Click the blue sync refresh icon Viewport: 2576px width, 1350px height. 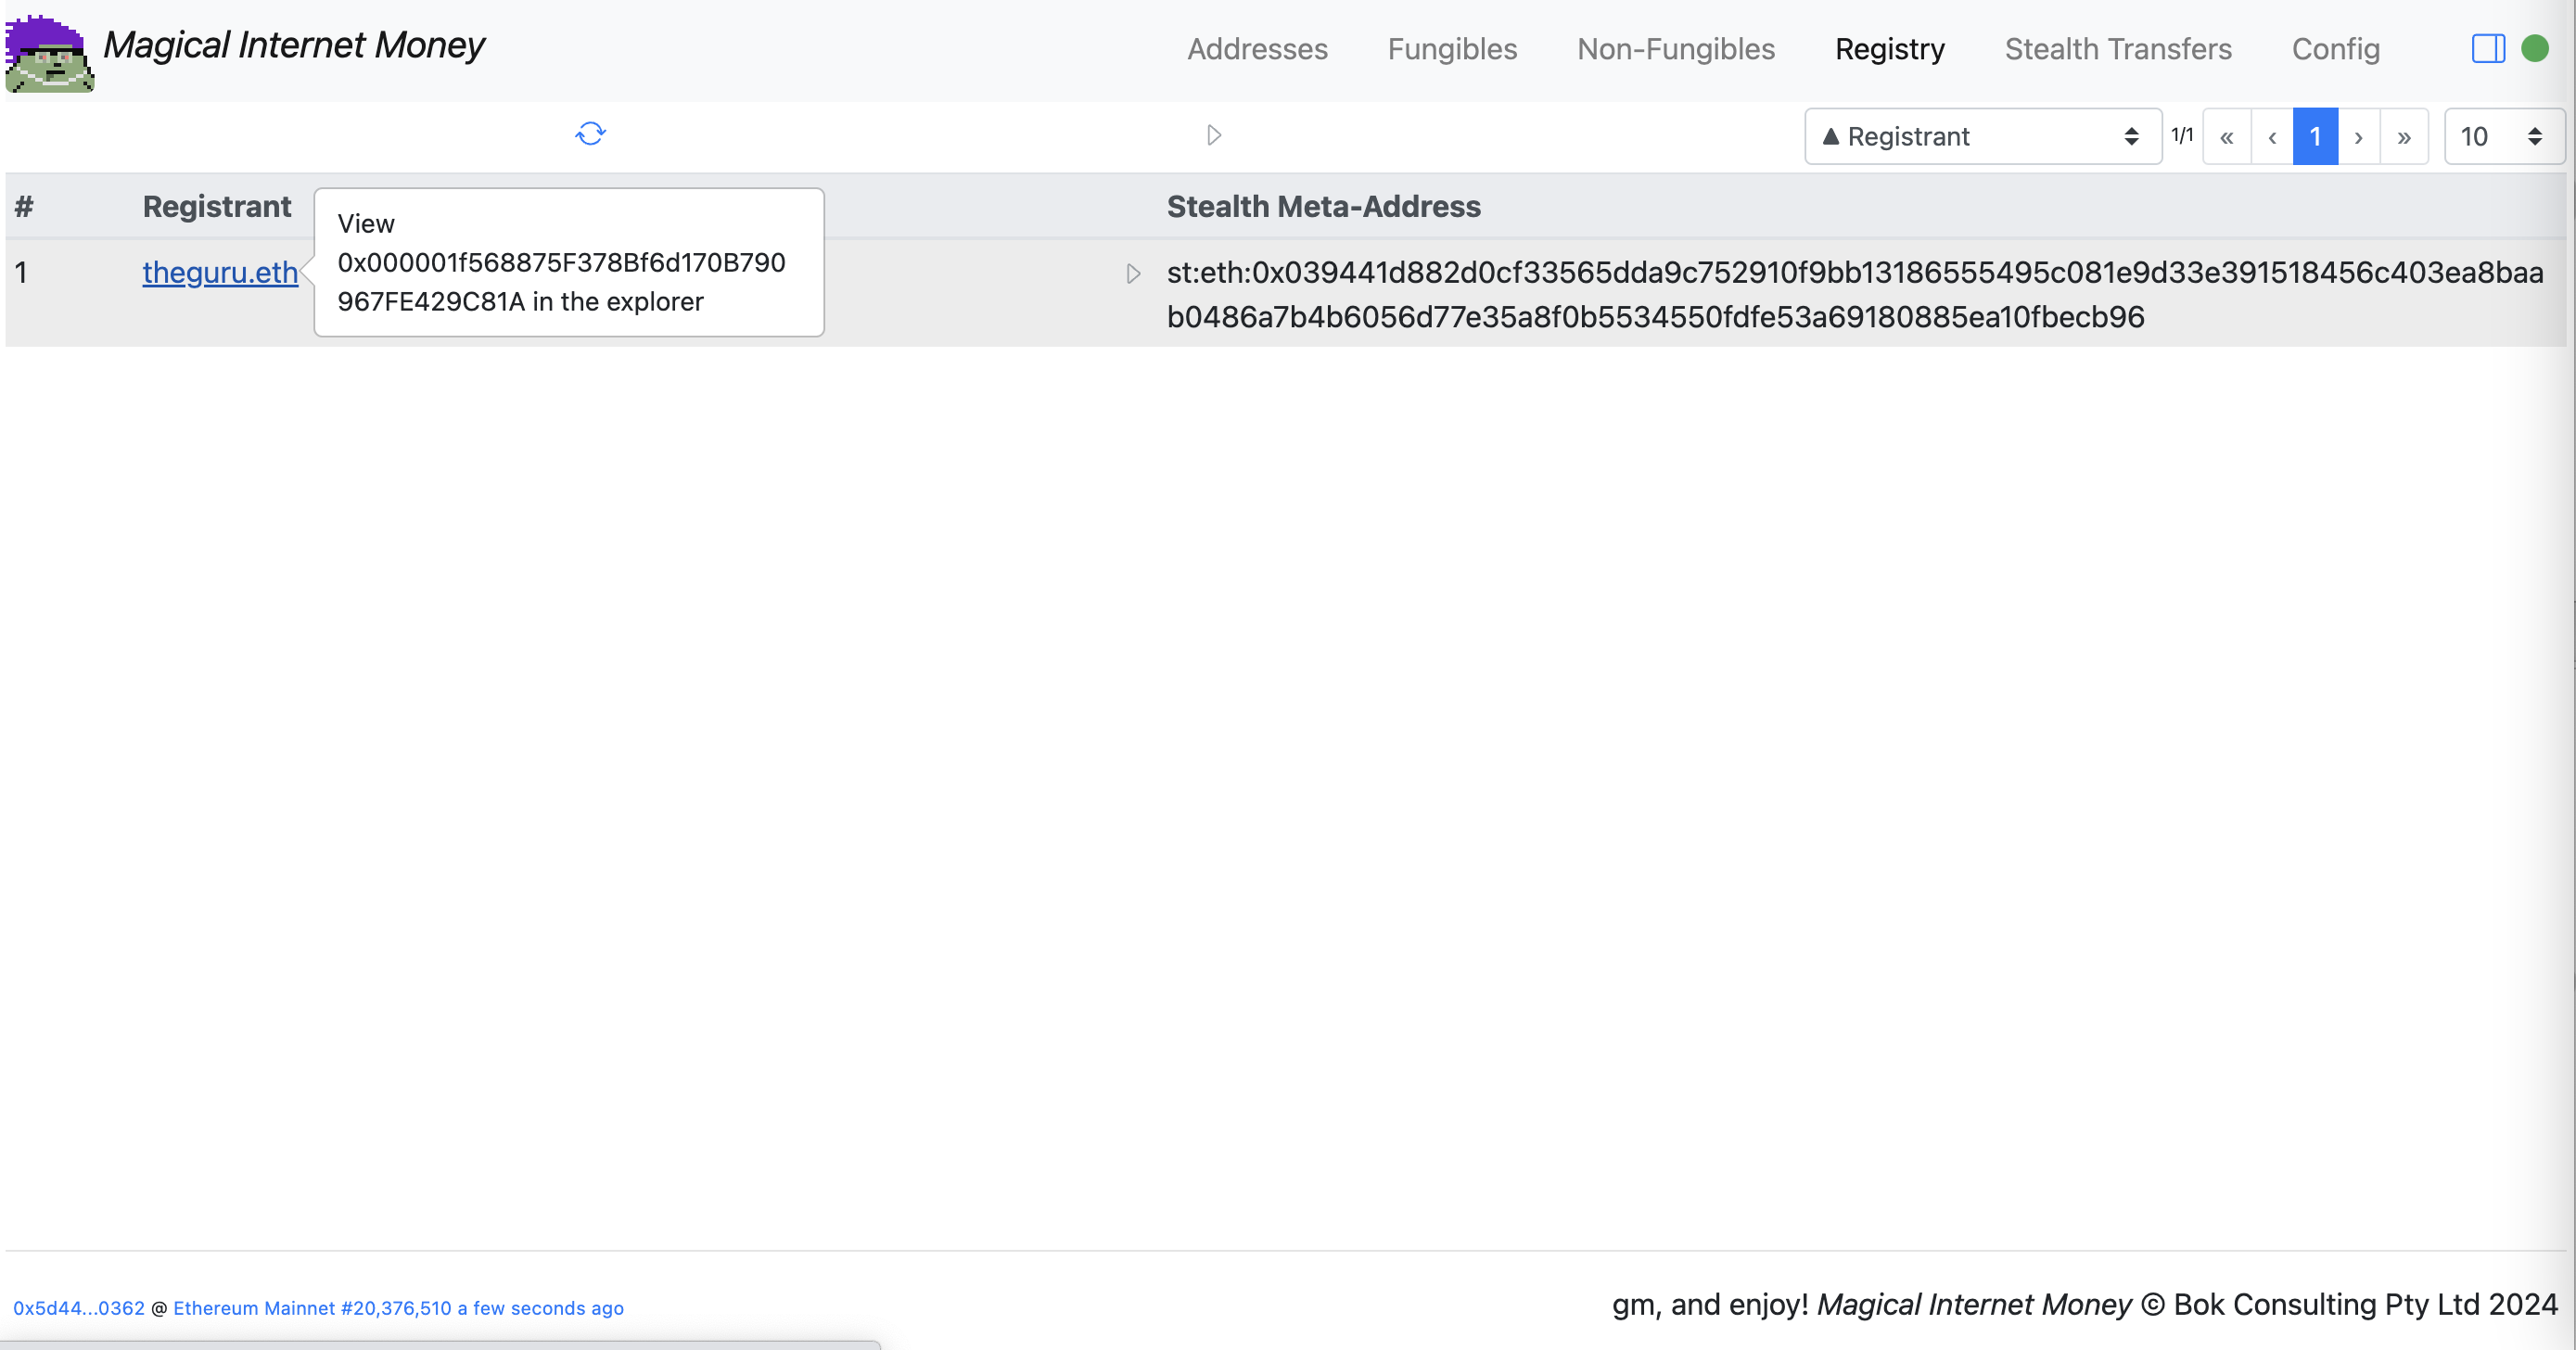tap(590, 134)
